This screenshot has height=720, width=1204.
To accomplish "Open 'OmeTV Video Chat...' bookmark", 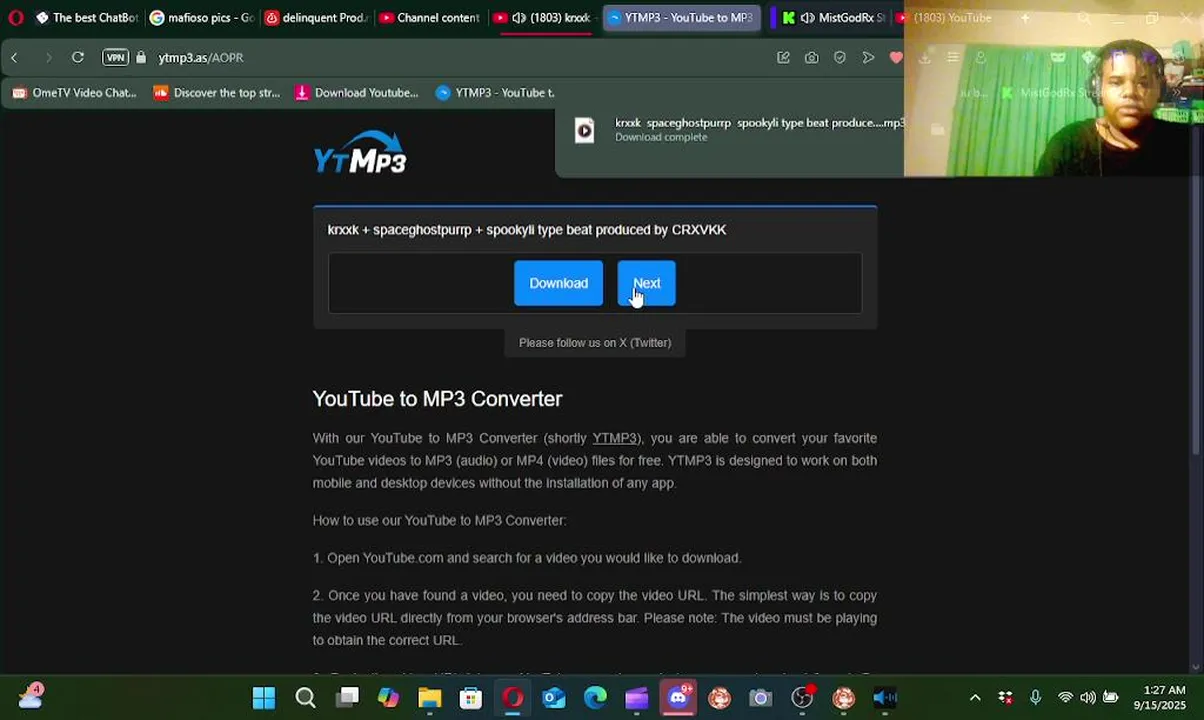I will [74, 93].
